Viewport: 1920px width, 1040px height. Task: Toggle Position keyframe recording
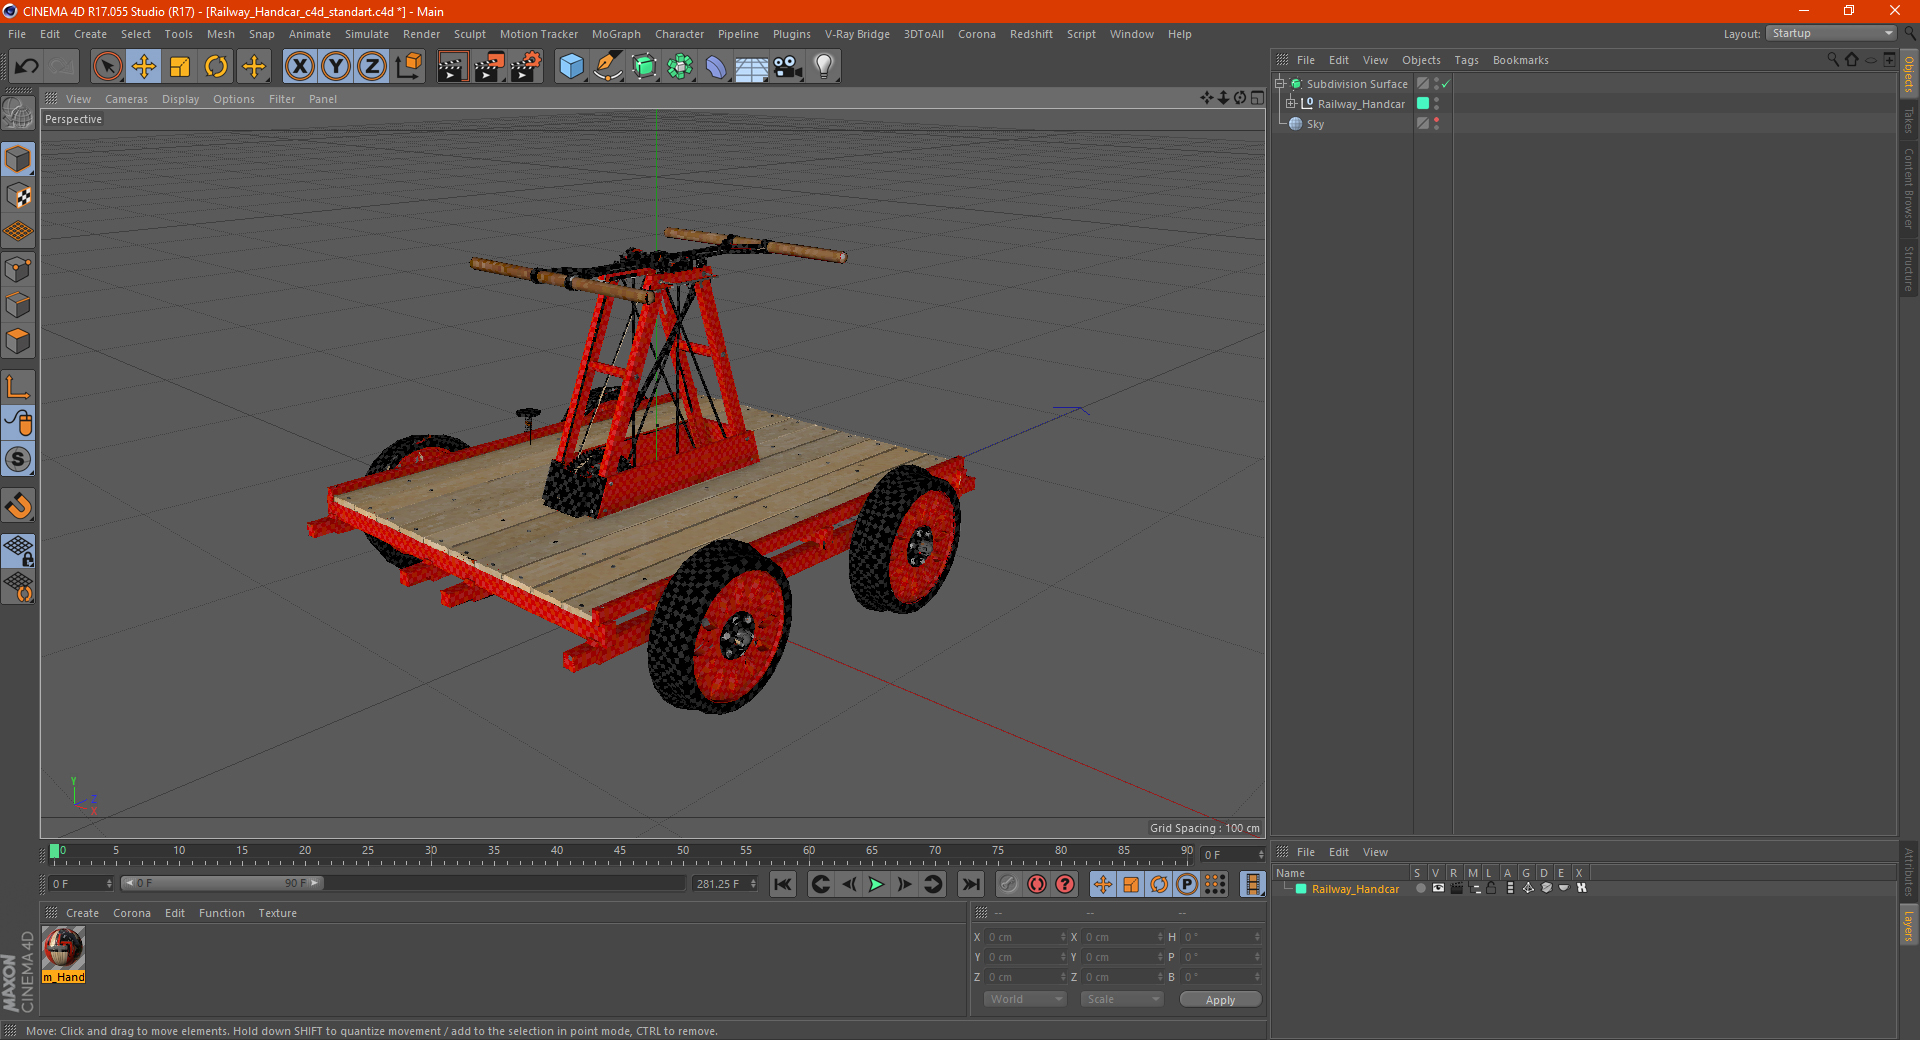pyautogui.click(x=1103, y=884)
